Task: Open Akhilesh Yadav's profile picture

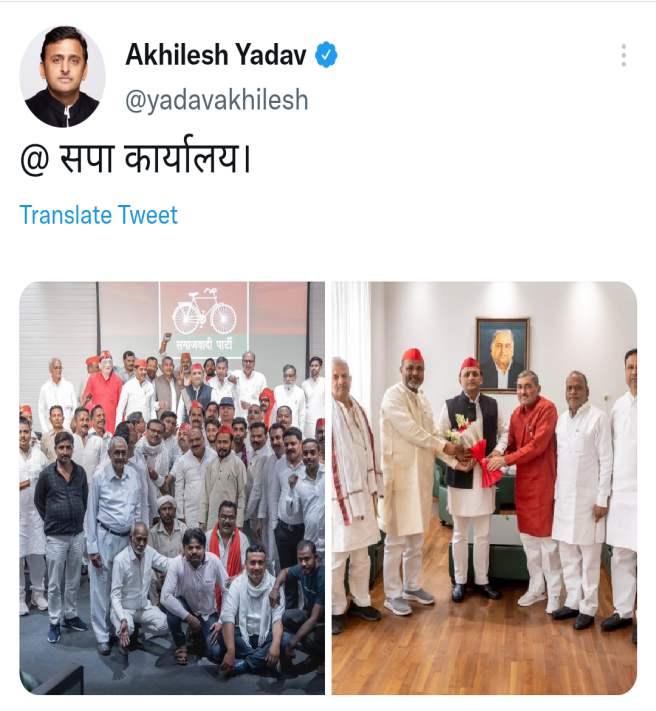Action: pos(63,76)
